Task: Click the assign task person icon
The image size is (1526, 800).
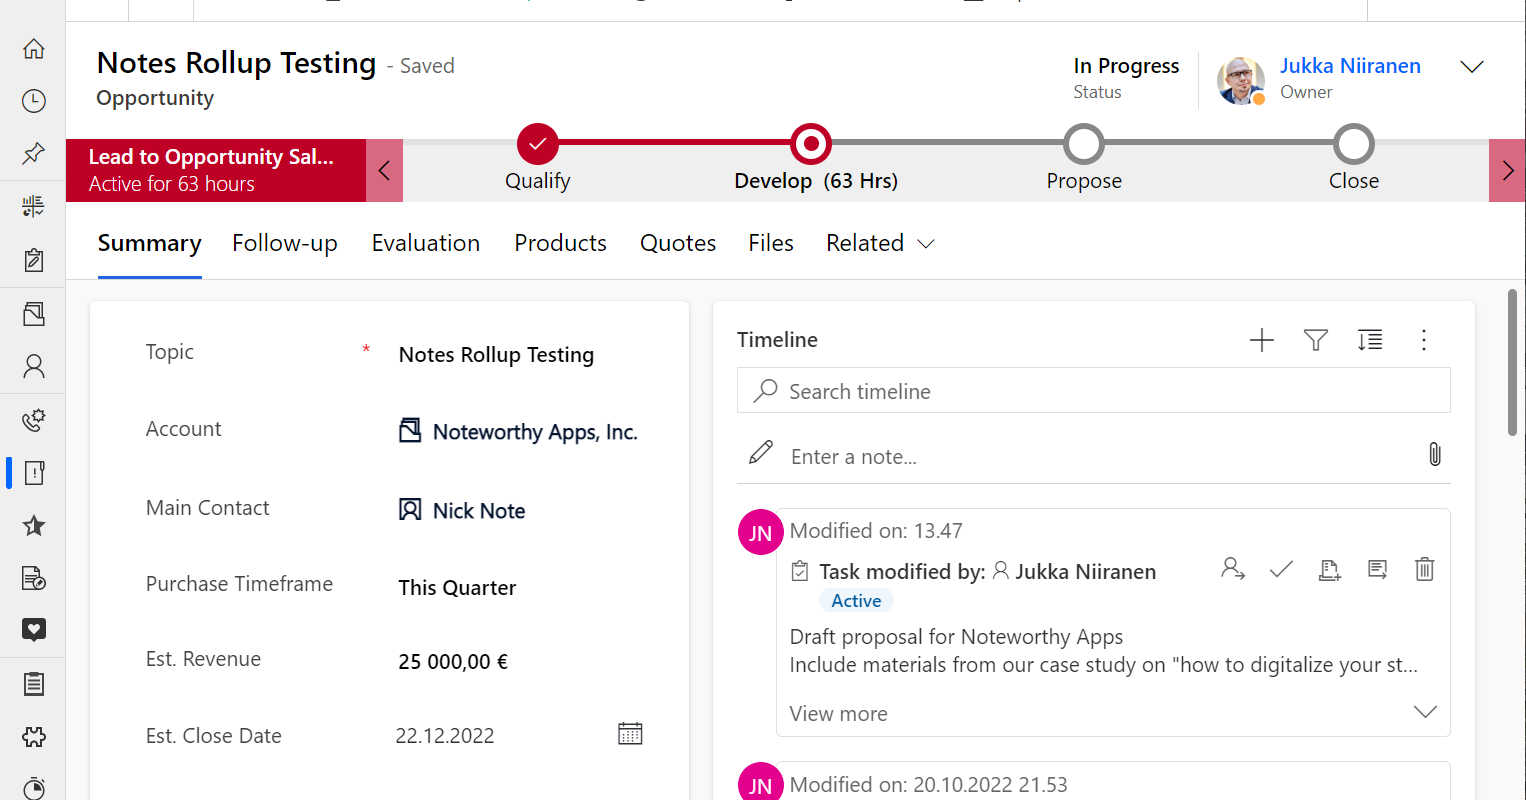Action: (x=1233, y=570)
